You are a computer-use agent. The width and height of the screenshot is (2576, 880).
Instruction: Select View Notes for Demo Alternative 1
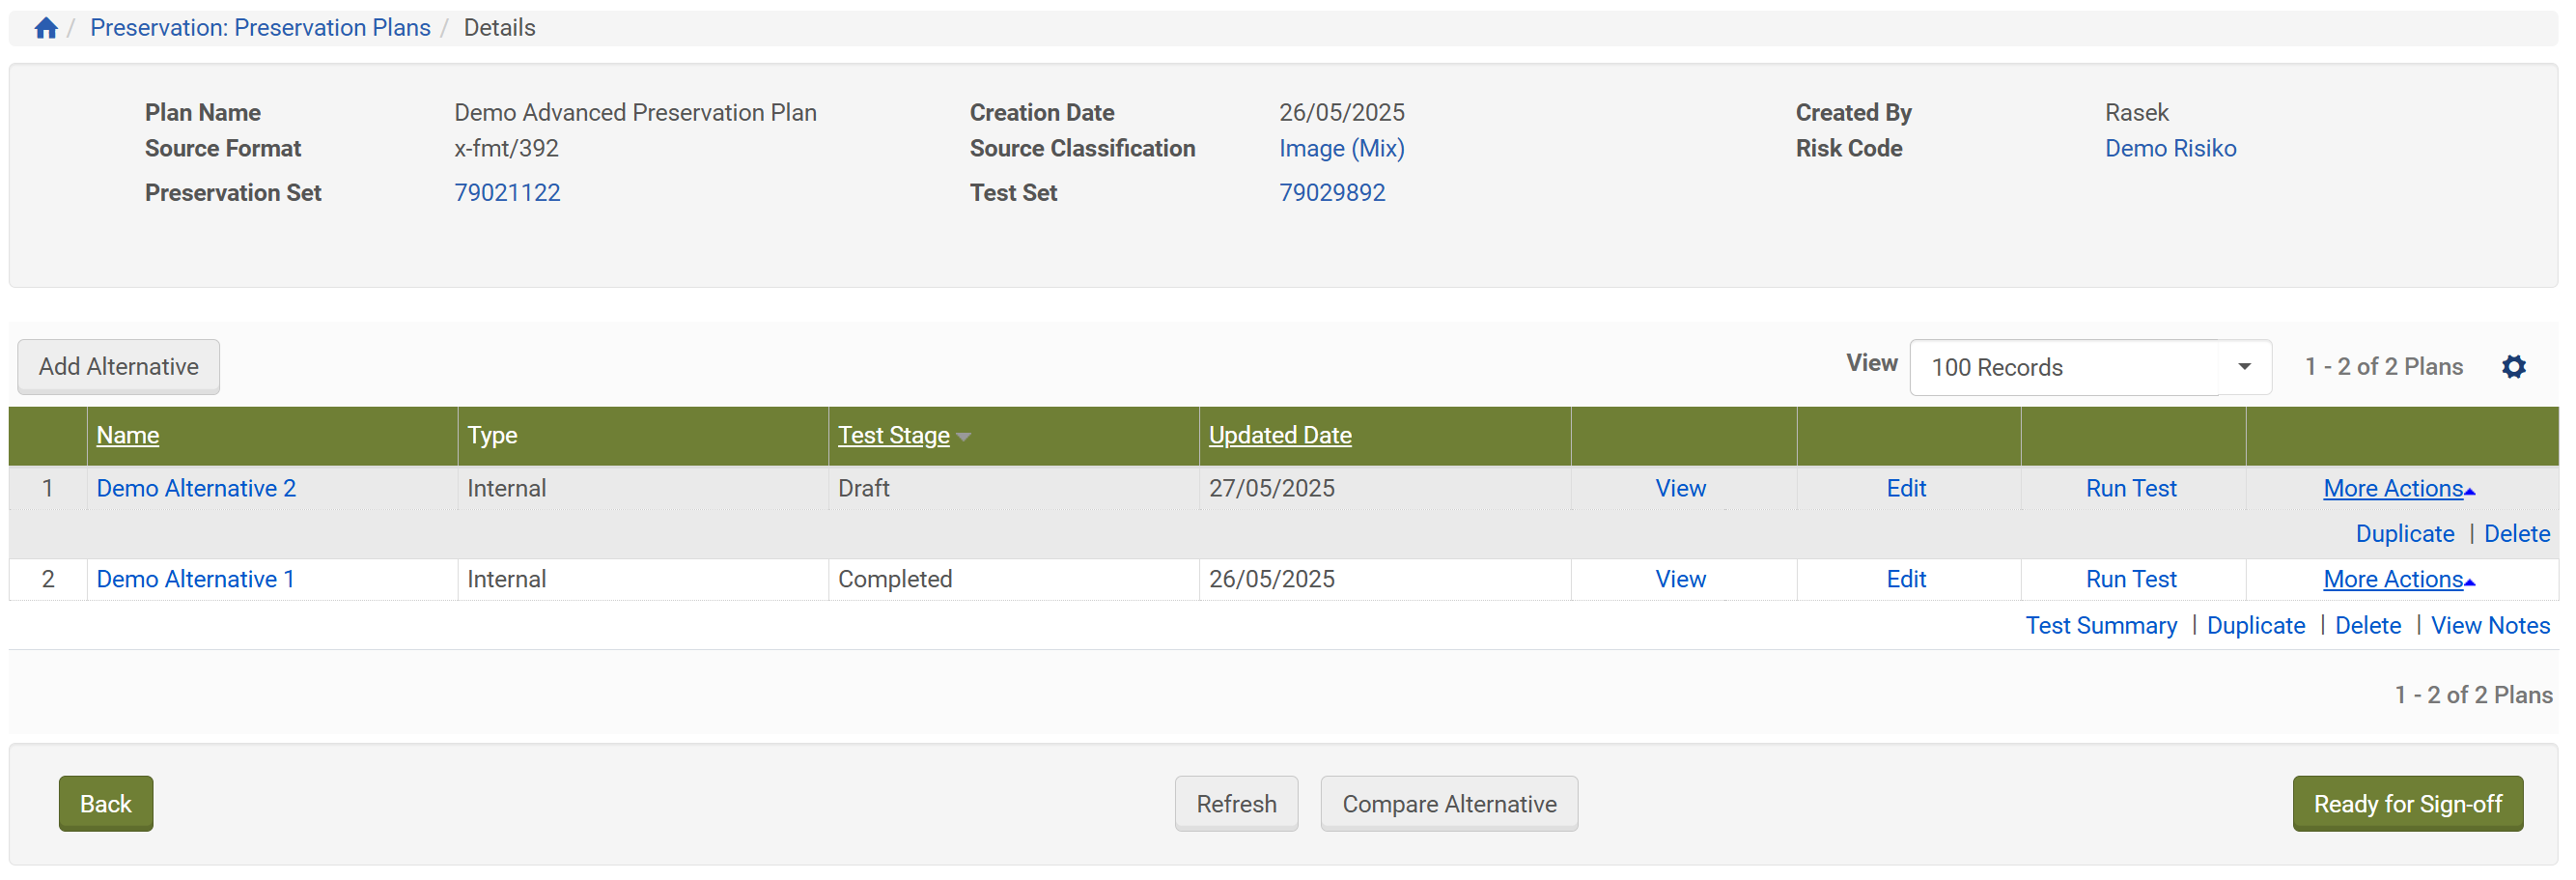click(2489, 626)
